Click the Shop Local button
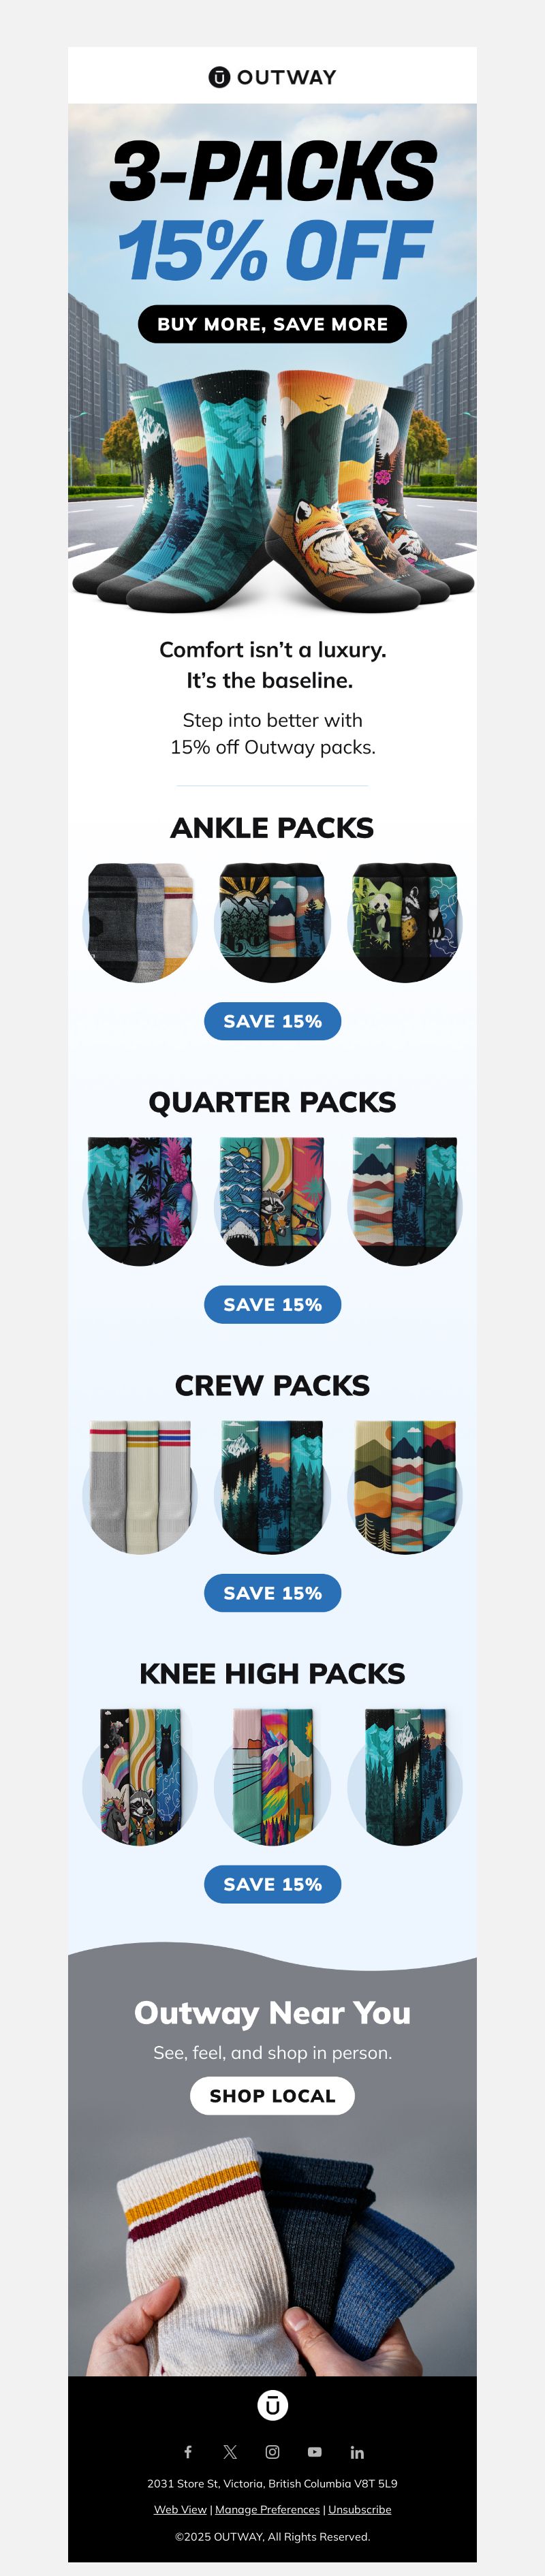Image resolution: width=545 pixels, height=2576 pixels. 272,2095
